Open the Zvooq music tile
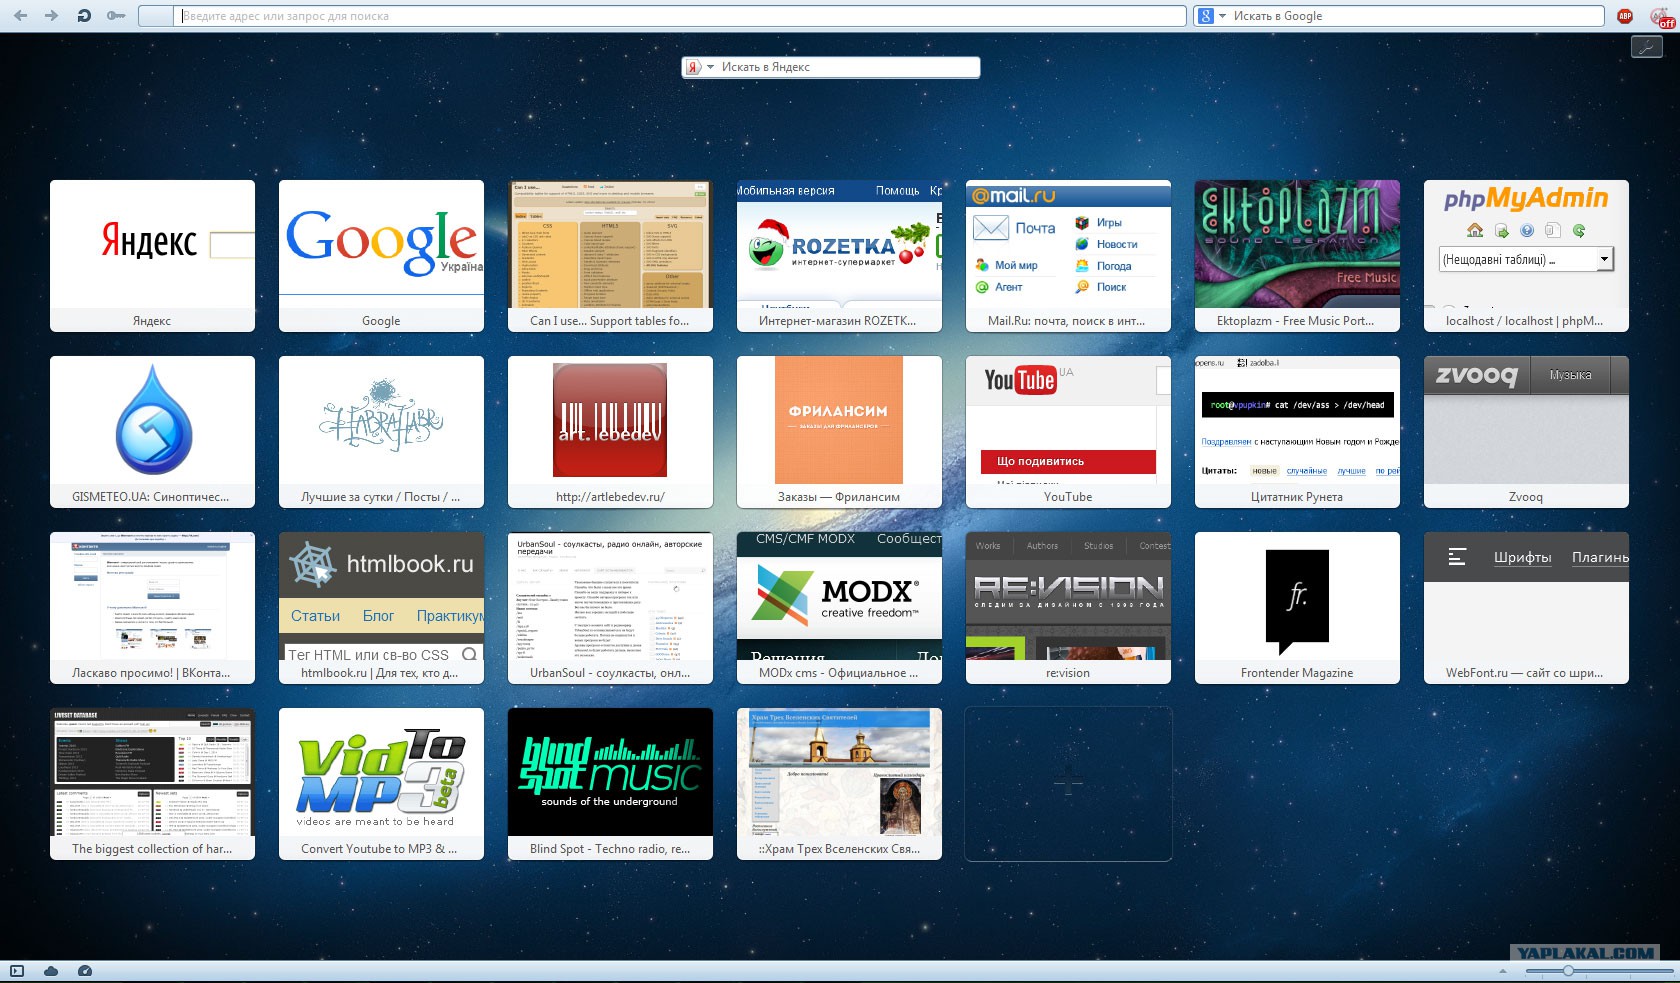The height and width of the screenshot is (983, 1680). click(1526, 432)
